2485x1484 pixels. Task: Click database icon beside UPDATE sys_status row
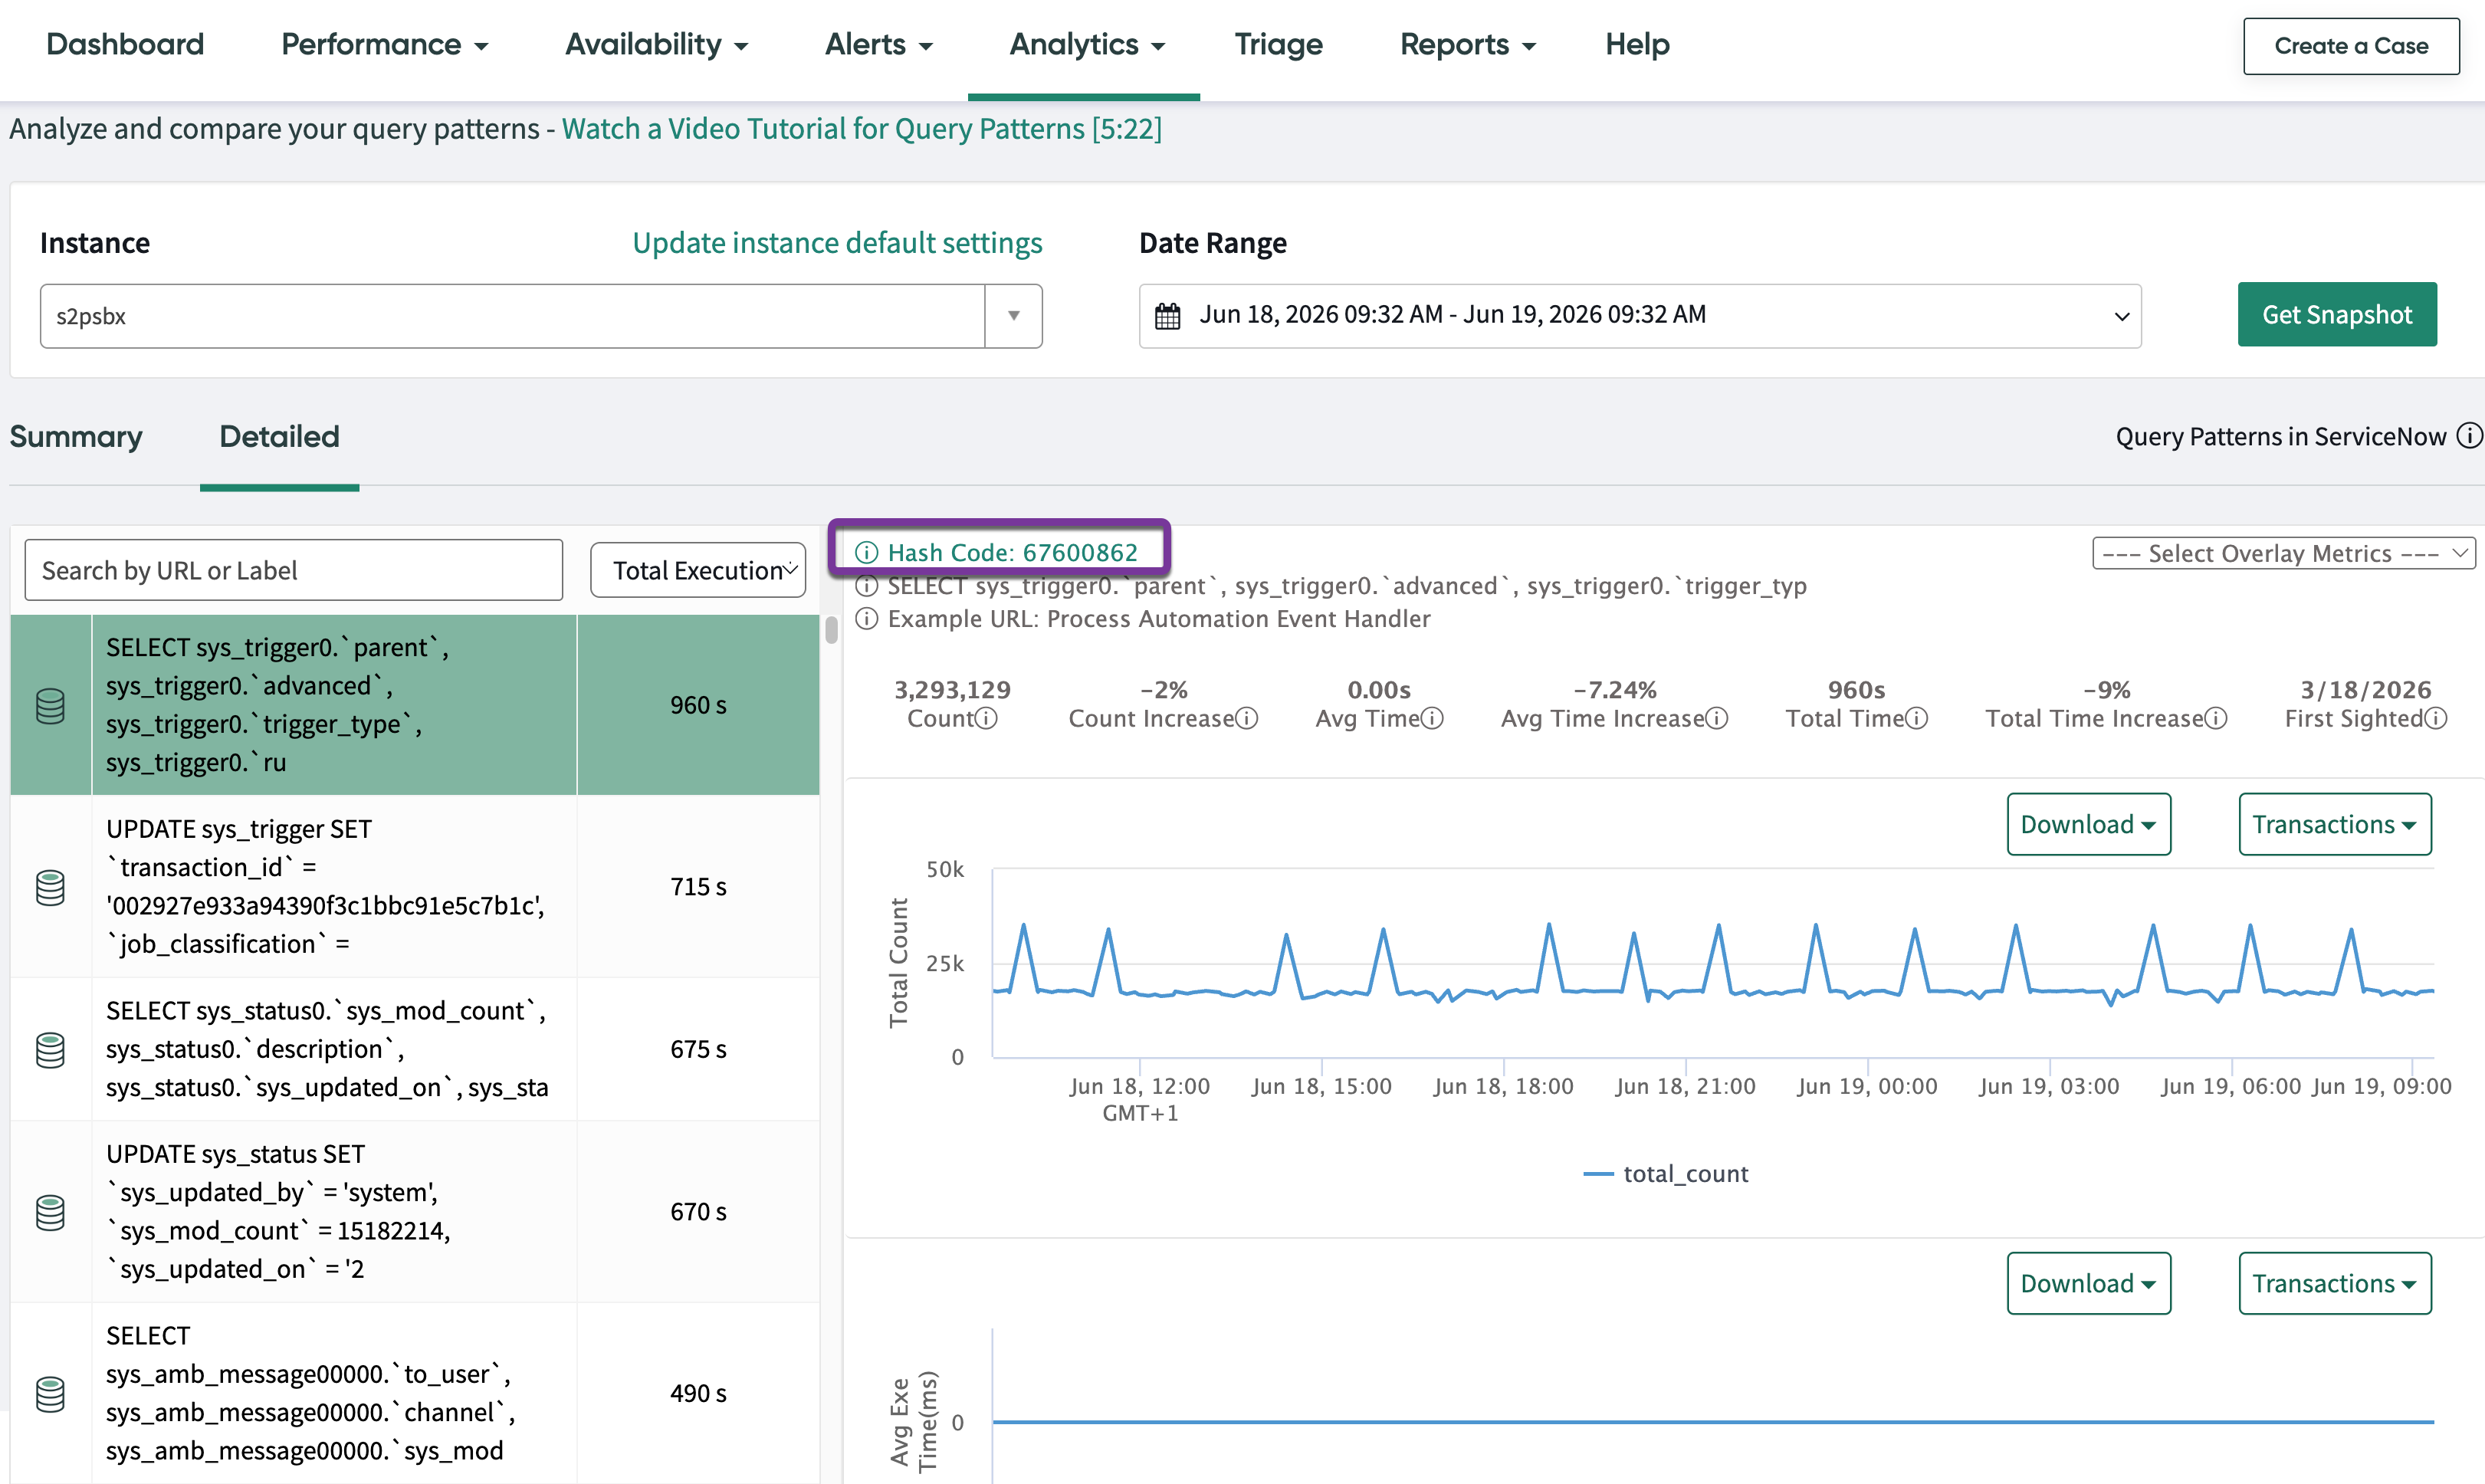(x=50, y=1212)
